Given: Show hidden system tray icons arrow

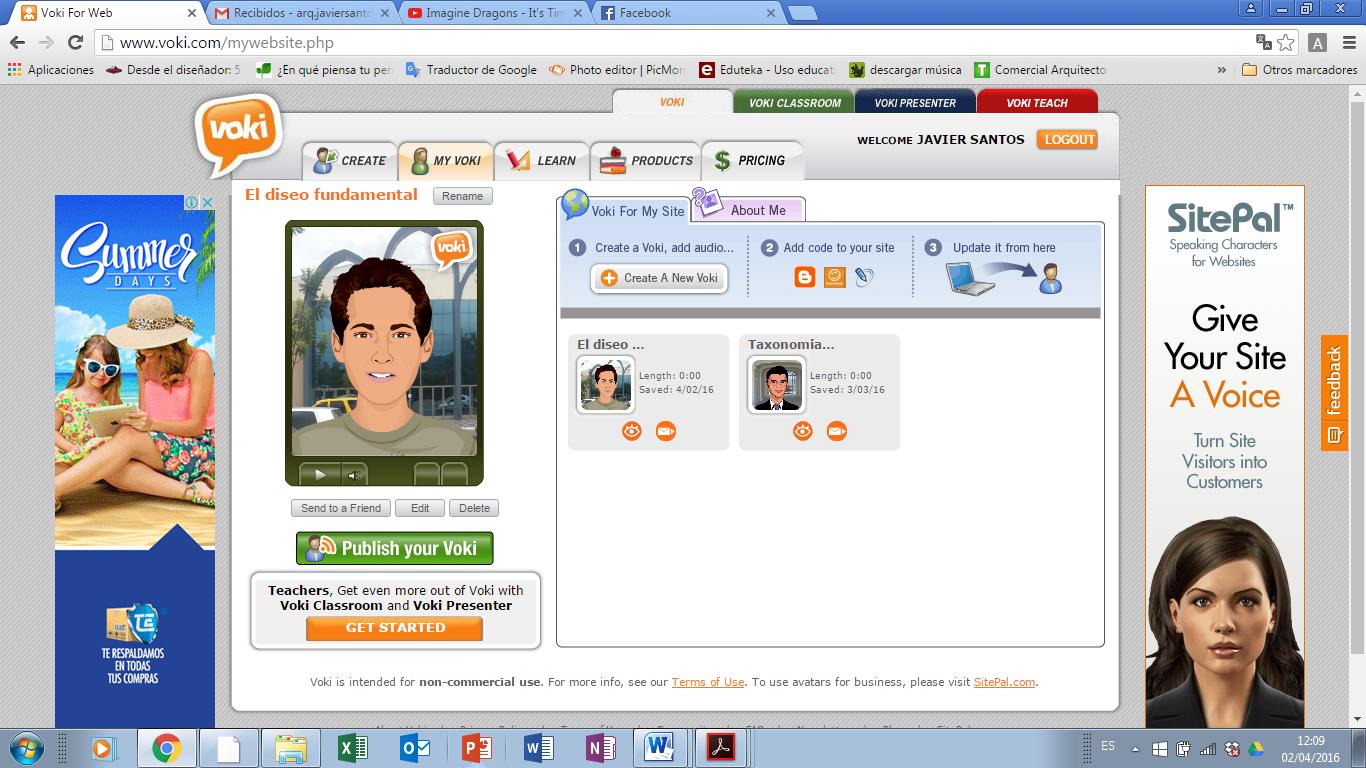Looking at the screenshot, I should click(x=1135, y=748).
